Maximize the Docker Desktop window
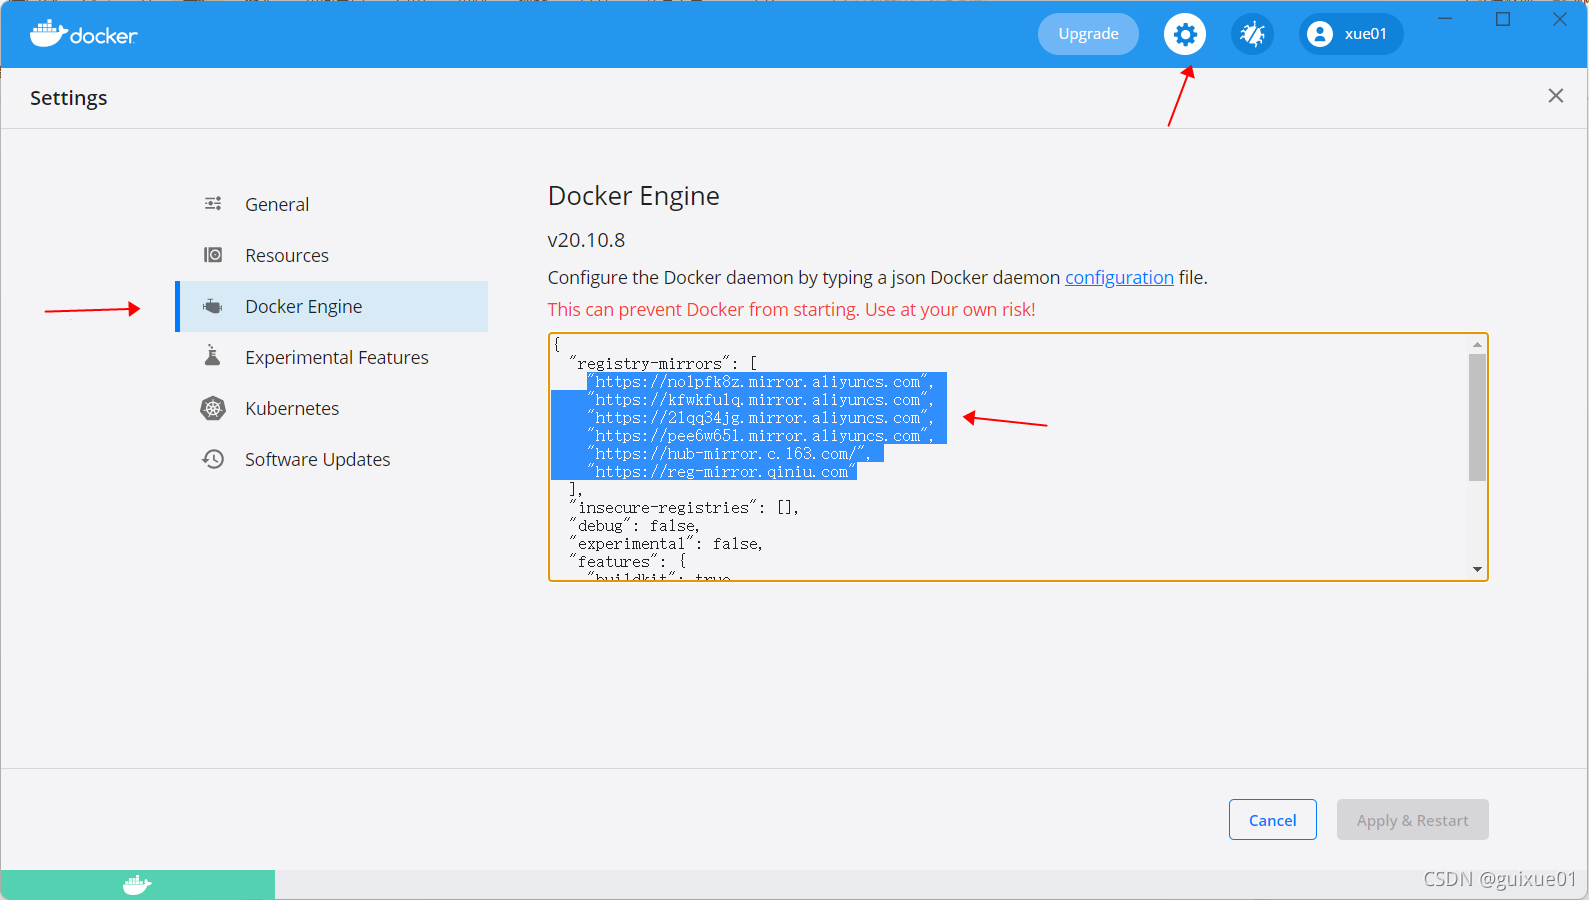The image size is (1589, 900). 1503,19
